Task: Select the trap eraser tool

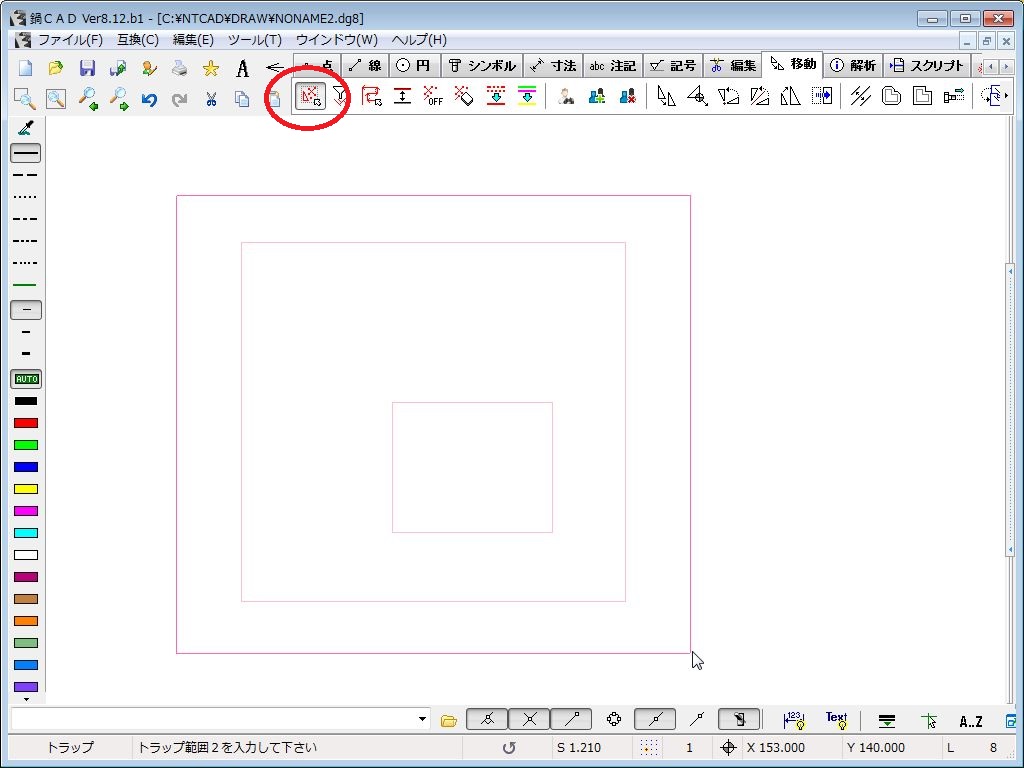Action: coord(464,97)
